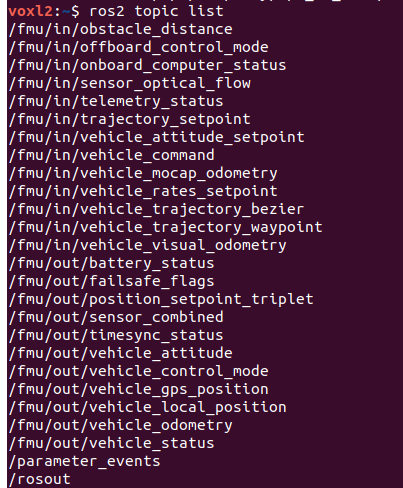The width and height of the screenshot is (403, 488).
Task: Click /fmu/in/trajectory_setpoint topic
Action: (x=130, y=119)
